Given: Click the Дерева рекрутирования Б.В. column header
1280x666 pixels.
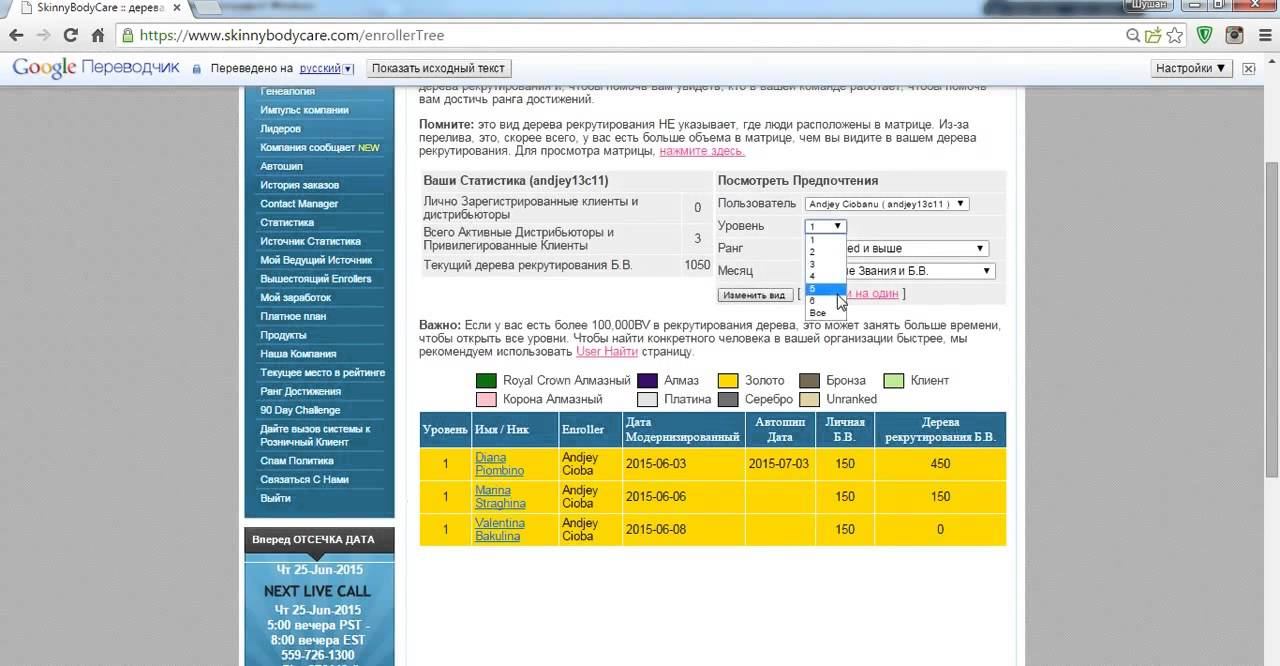Looking at the screenshot, I should pyautogui.click(x=940, y=430).
